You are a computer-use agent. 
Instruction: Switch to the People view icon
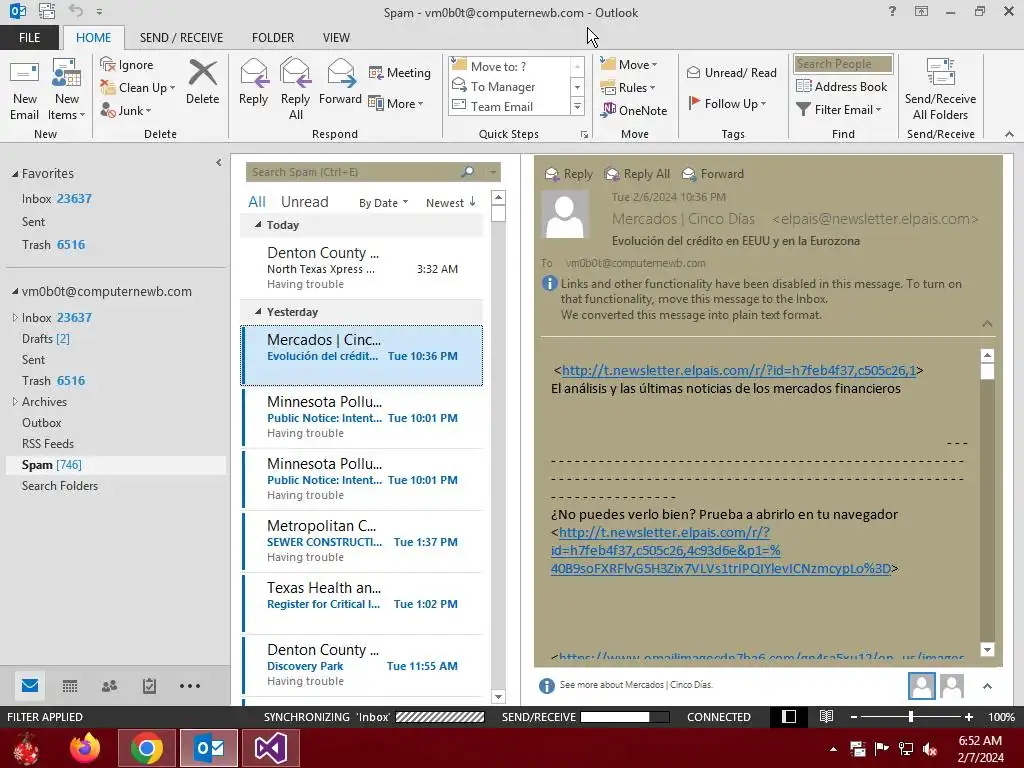click(x=110, y=686)
